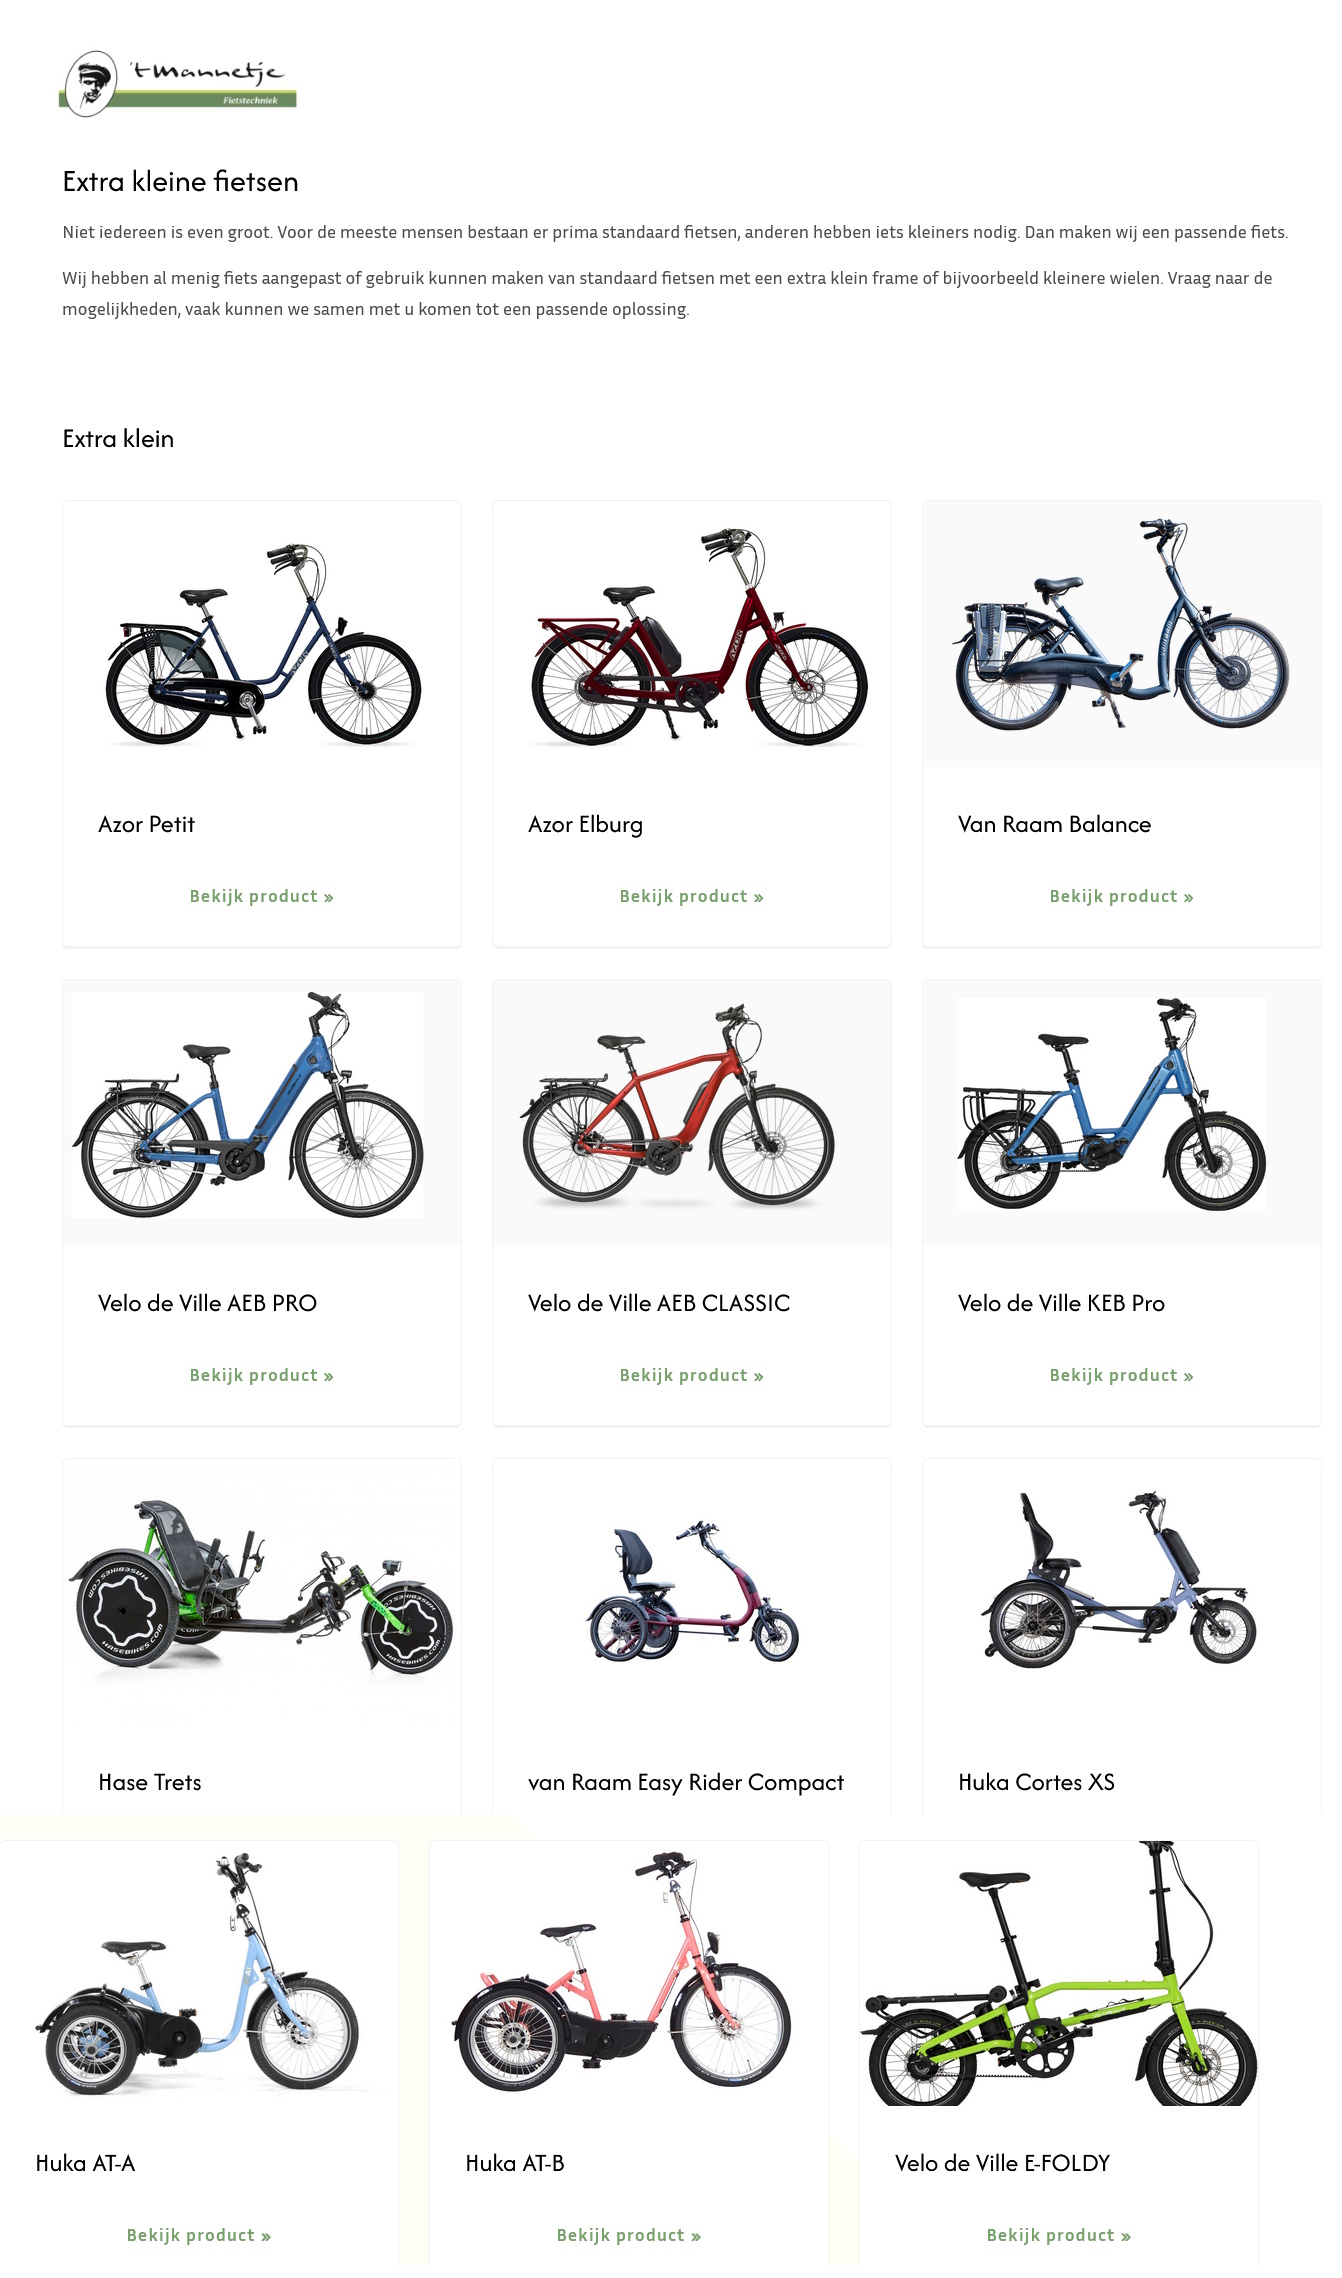This screenshot has height=2278, width=1342.
Task: Click the 't Mannetje Fietstechniek logo
Action: coord(178,84)
